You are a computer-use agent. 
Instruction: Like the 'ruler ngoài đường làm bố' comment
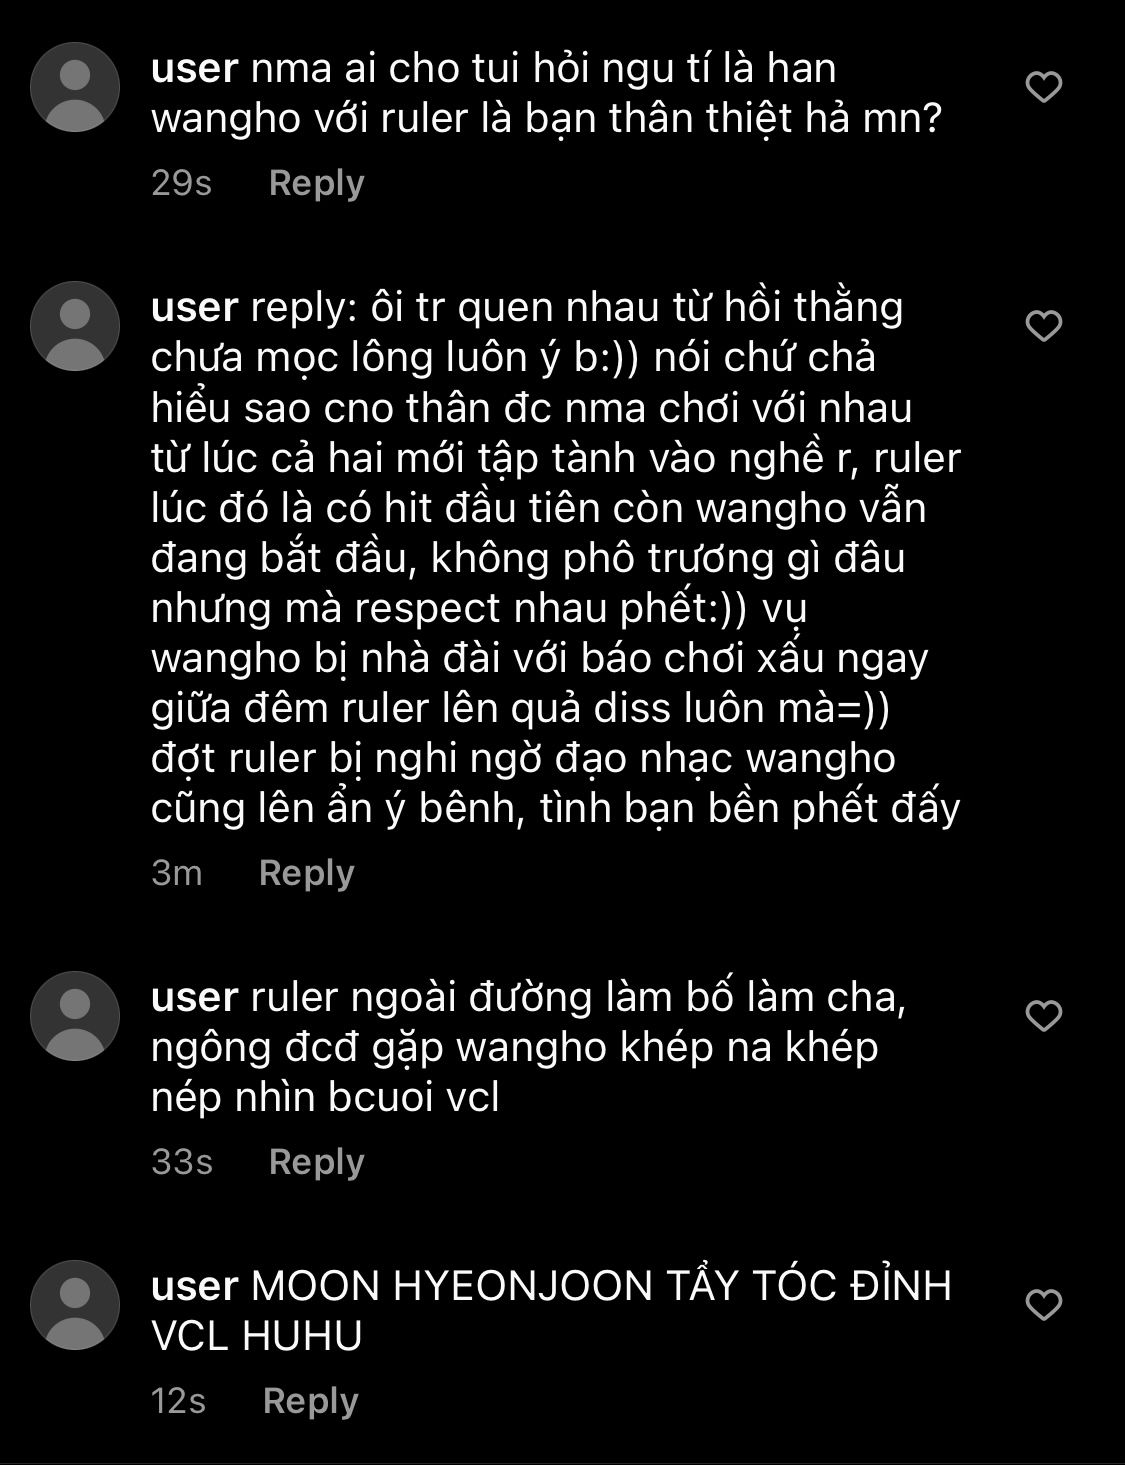[x=1044, y=1016]
